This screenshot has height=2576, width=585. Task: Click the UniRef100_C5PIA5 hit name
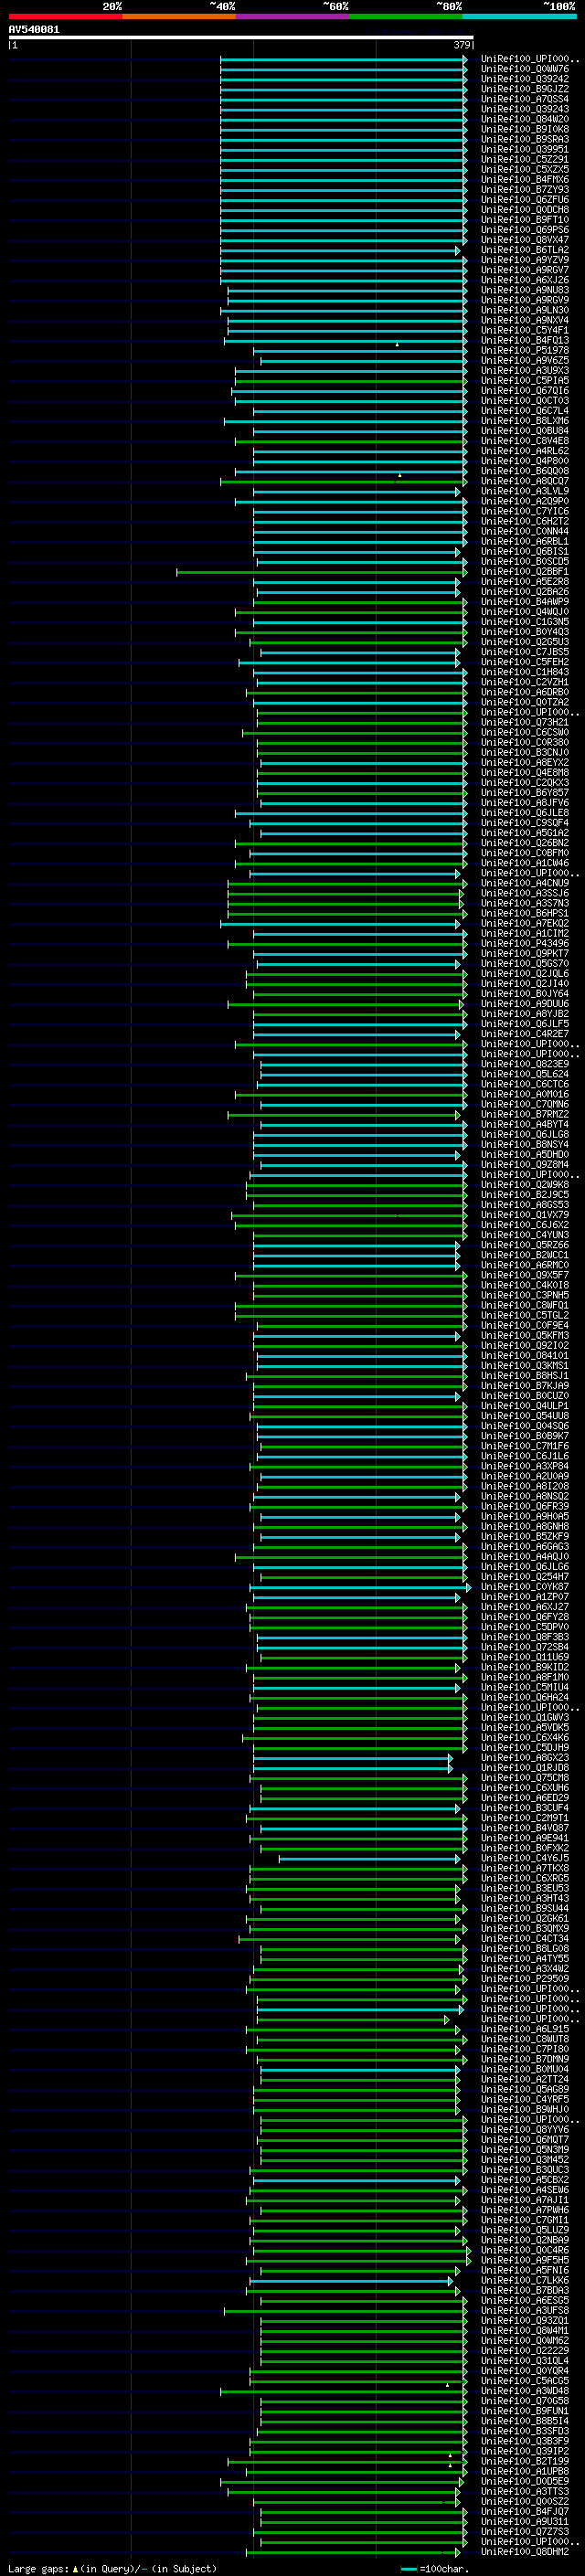(x=524, y=380)
